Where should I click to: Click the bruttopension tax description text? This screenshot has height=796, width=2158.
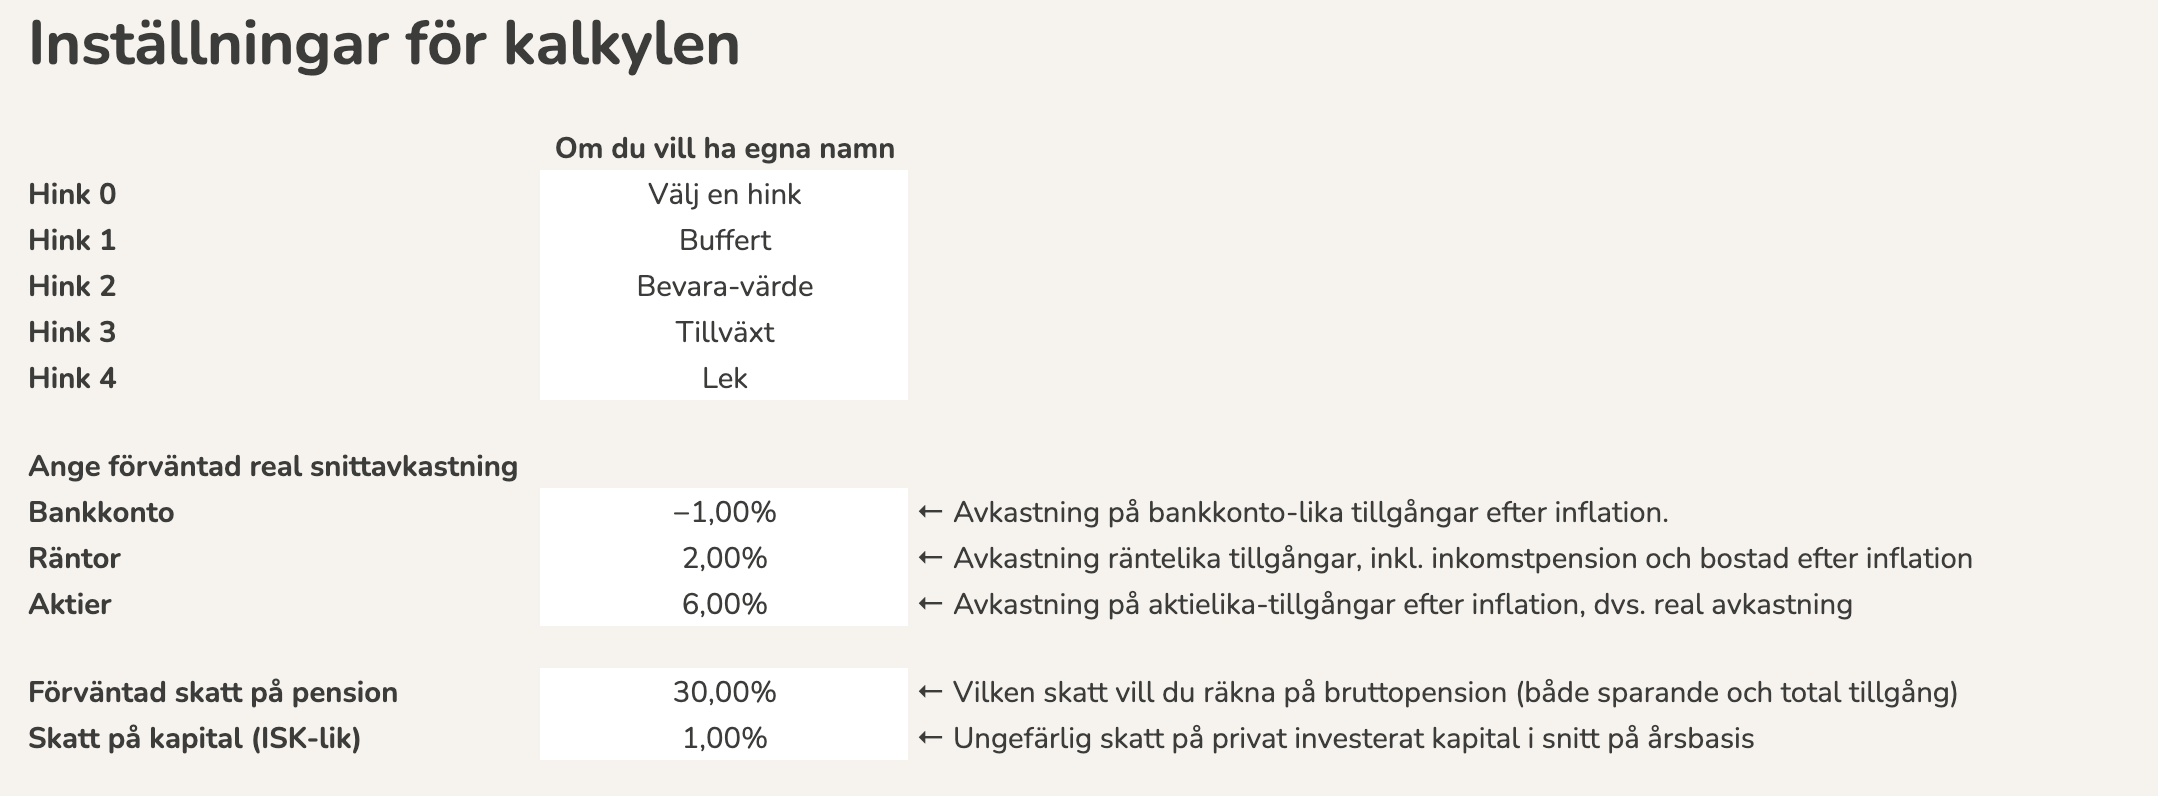[x=1455, y=692]
